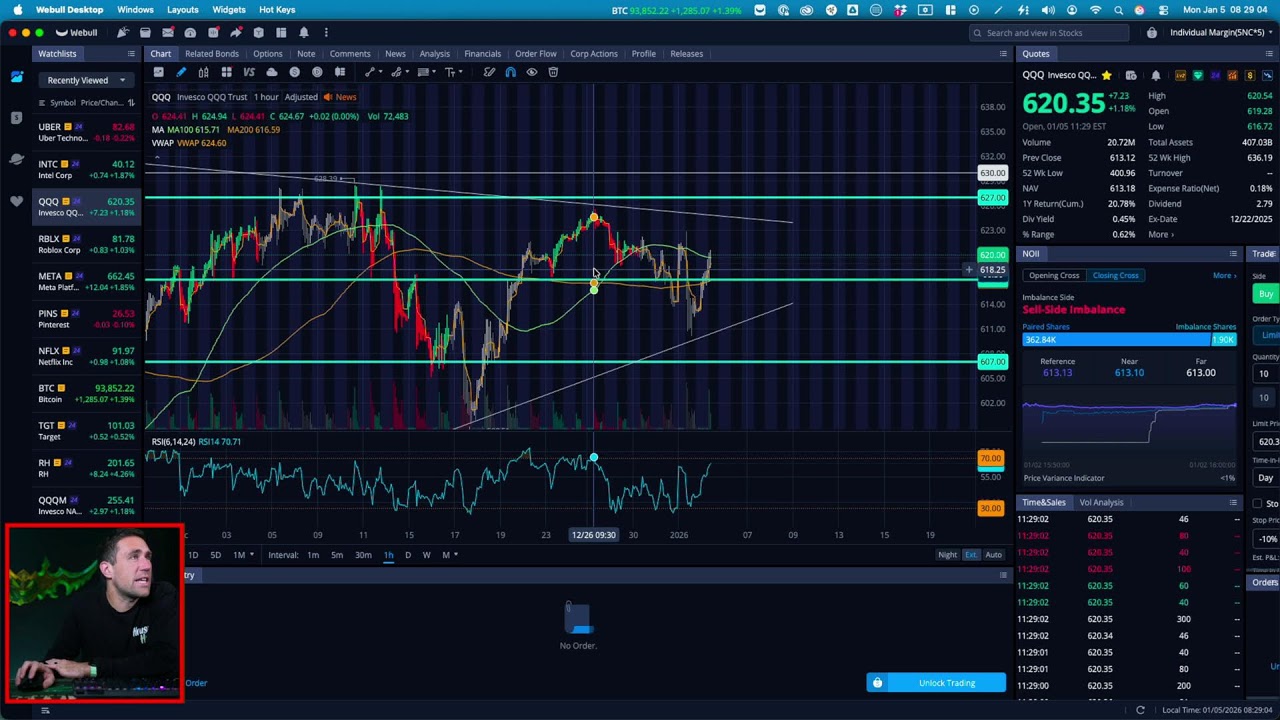
Task: Expand More details in Quotes panel
Action: [x=1161, y=234]
